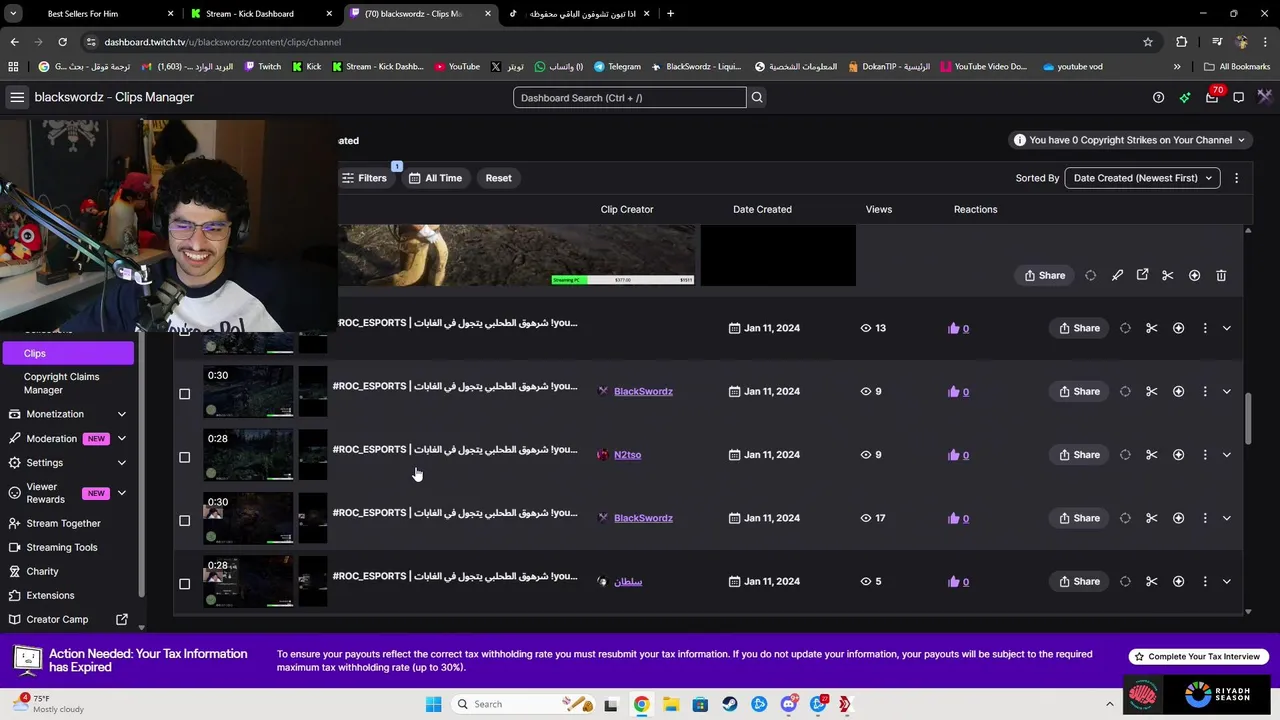Open the Stream Together sidebar item
The width and height of the screenshot is (1280, 720).
click(63, 523)
